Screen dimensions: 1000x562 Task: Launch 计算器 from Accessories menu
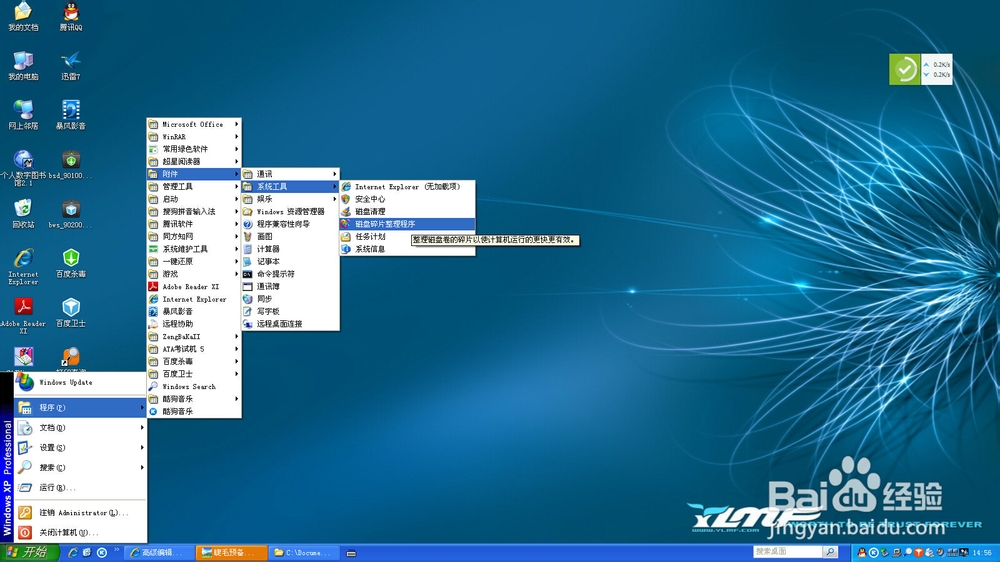coord(290,249)
